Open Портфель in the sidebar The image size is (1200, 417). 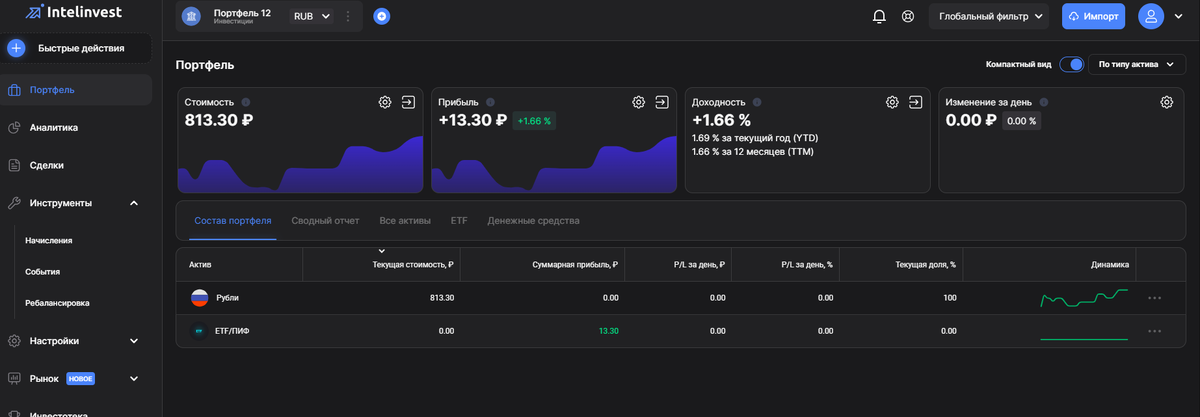76,90
